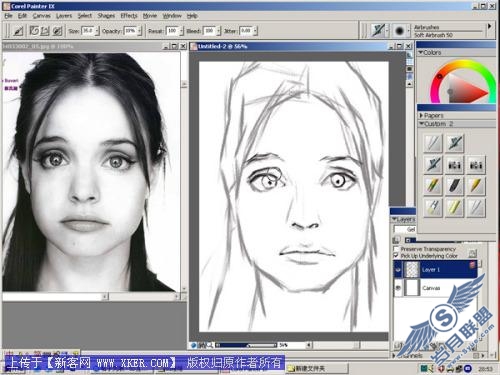Screen dimensions: 500x375
Task: Collapse the Layers panel
Action: (394, 219)
